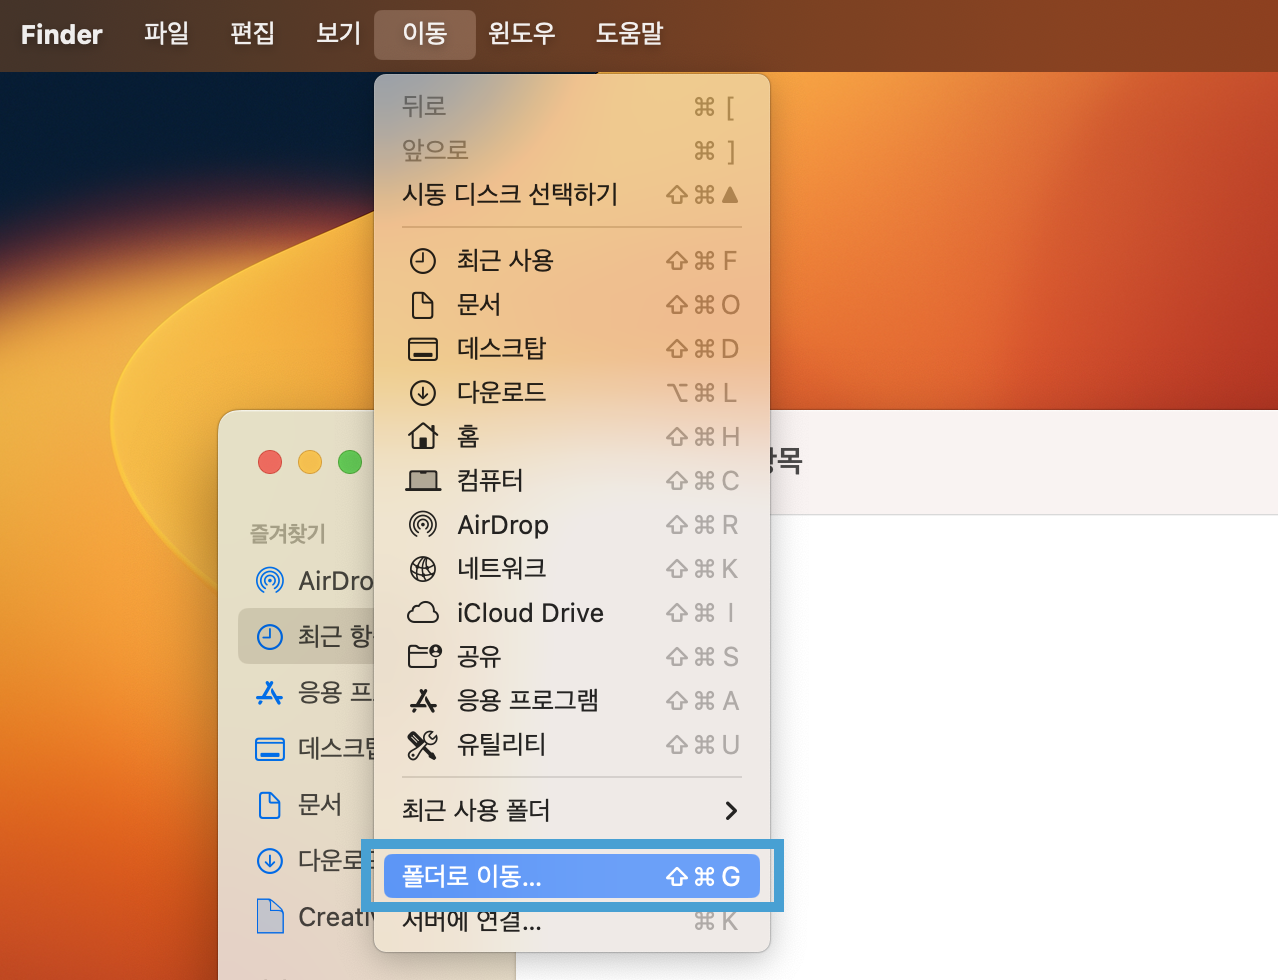Viewport: 1278px width, 980px height.
Task: Open the Finder application menu
Action: tap(61, 34)
